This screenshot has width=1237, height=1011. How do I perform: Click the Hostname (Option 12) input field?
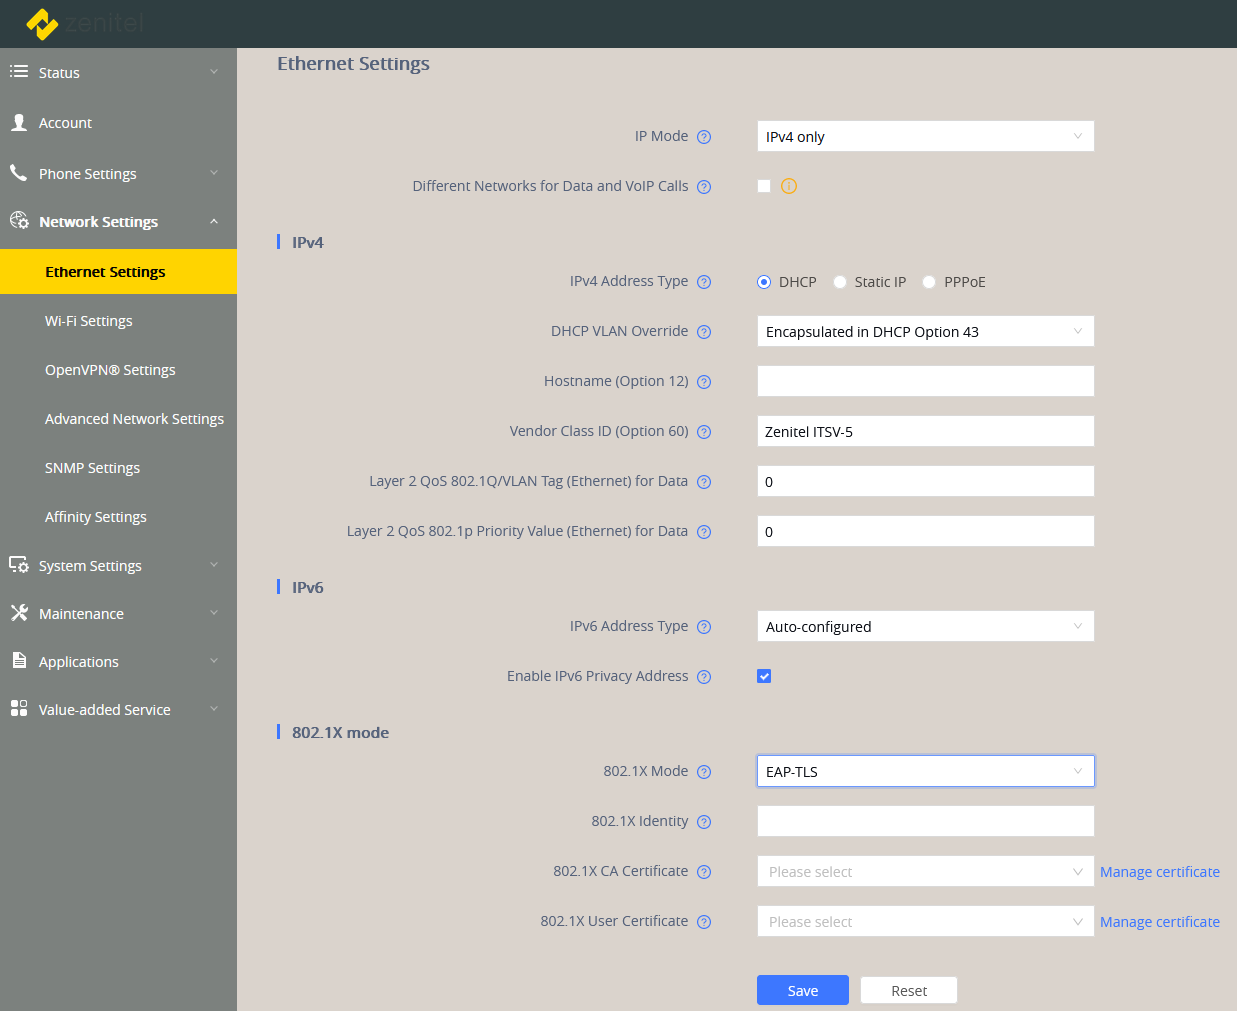click(925, 381)
